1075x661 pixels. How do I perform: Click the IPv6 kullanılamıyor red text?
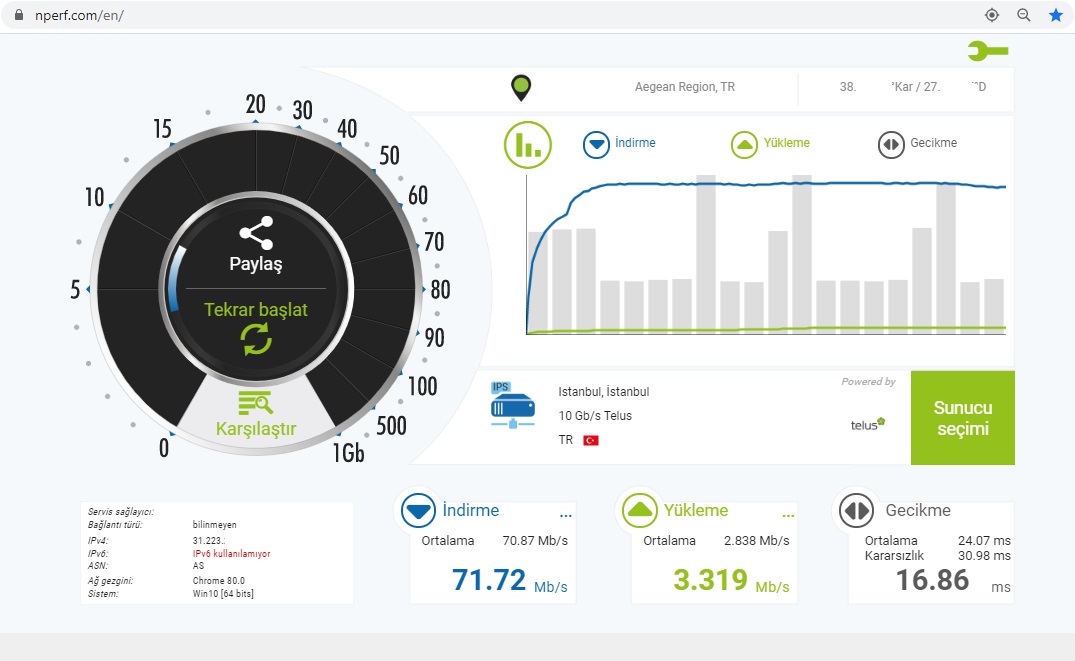coord(231,553)
